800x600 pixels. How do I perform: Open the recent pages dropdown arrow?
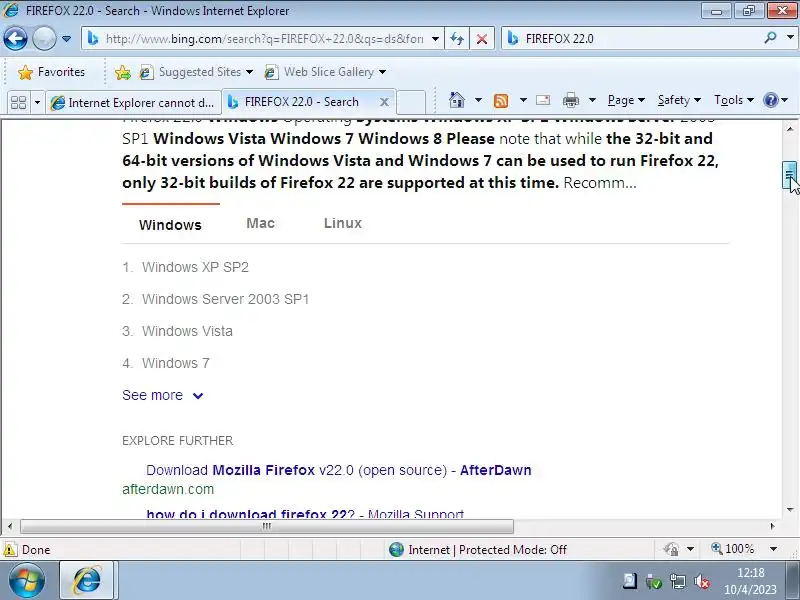coord(66,39)
